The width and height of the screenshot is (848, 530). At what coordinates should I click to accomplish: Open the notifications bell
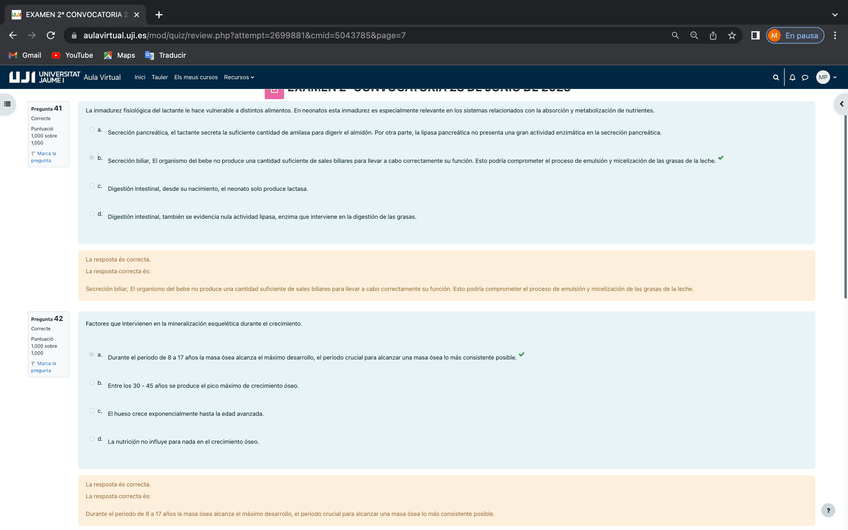click(x=792, y=77)
